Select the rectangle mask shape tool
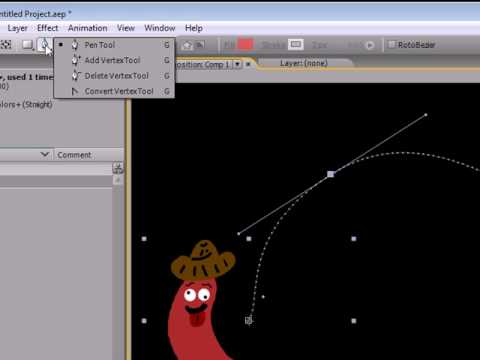Screen dimensions: 480x360 click(28, 45)
